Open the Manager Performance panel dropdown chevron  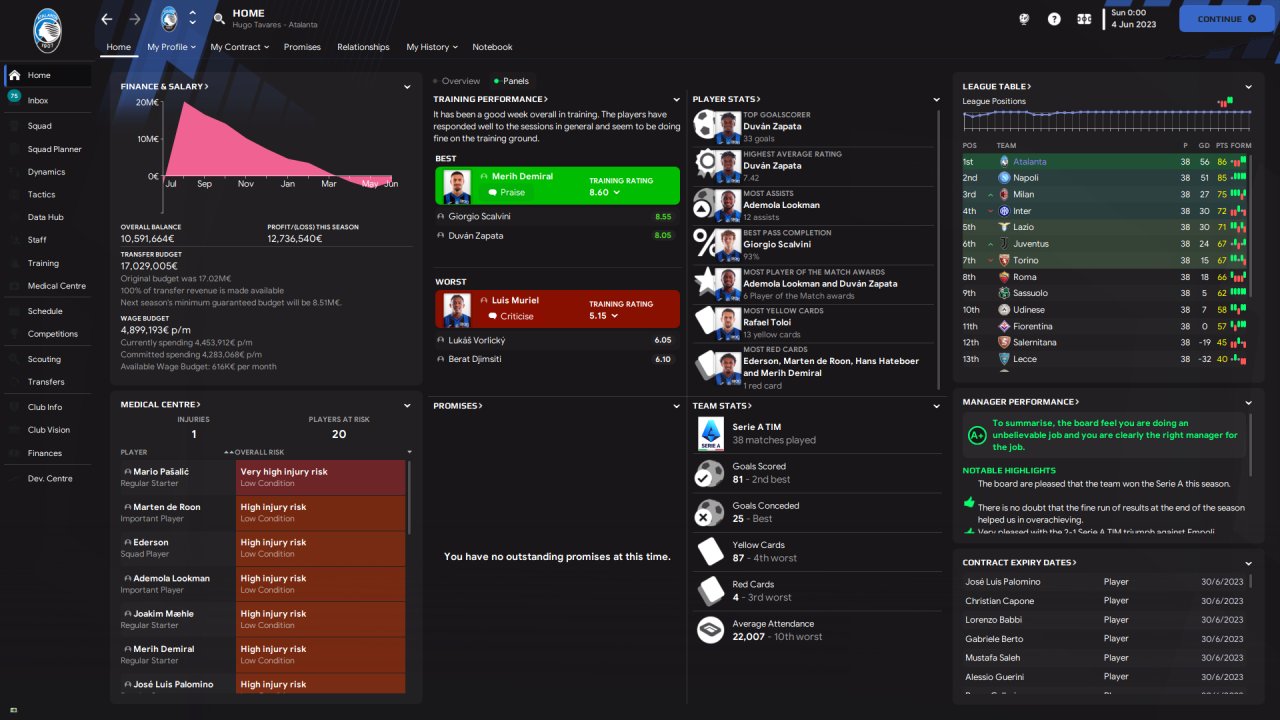coord(1248,402)
